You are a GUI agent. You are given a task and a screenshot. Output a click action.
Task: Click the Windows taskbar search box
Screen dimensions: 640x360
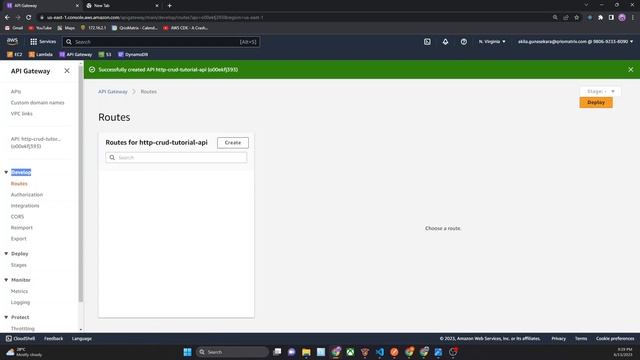[x=232, y=352]
